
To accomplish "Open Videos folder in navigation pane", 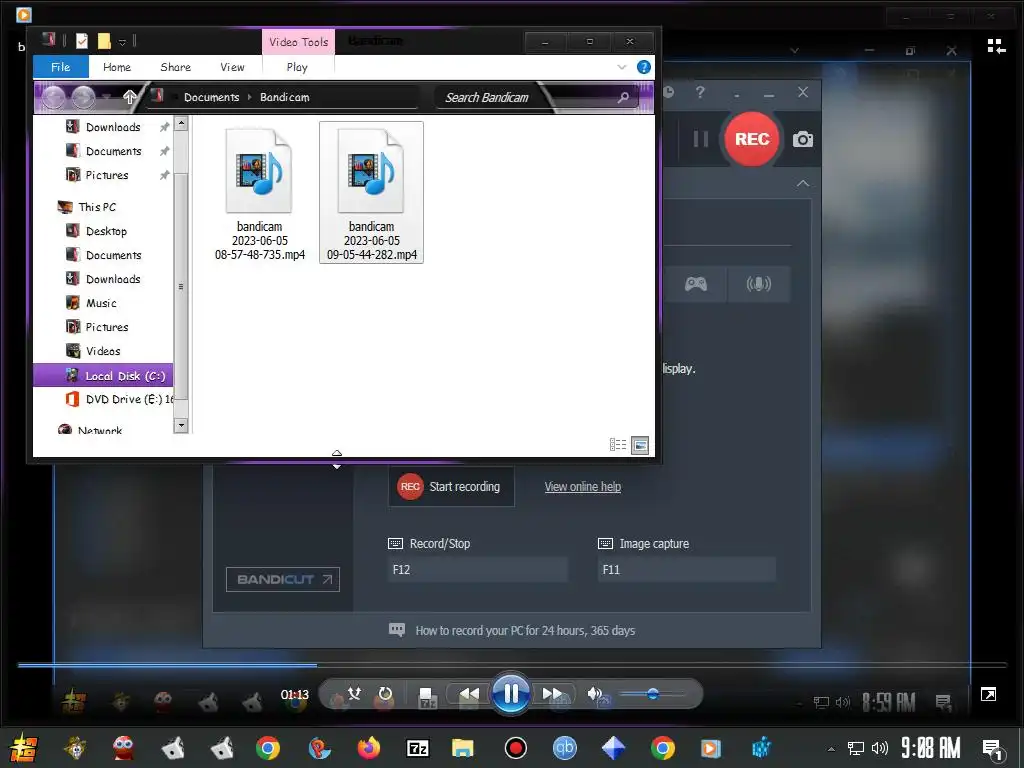I will 103,351.
